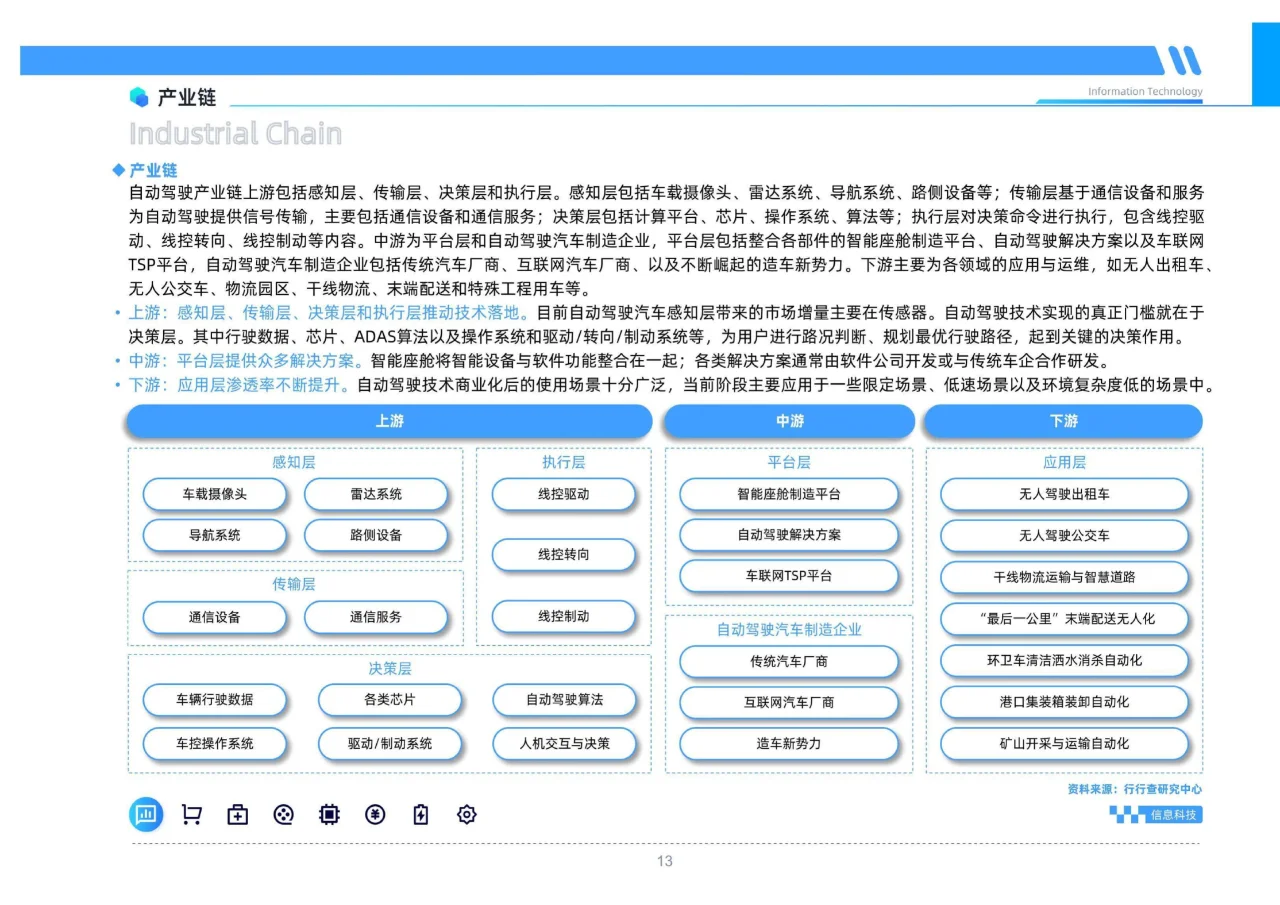Click the blue 产业链 subheading with diamond bullet
This screenshot has height=905, width=1280.
click(145, 171)
